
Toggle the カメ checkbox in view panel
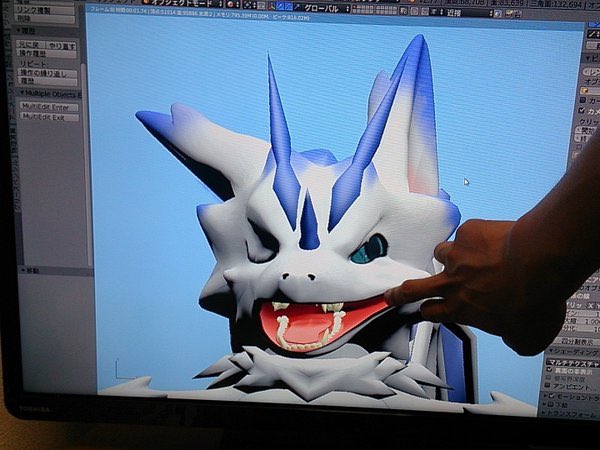(583, 111)
